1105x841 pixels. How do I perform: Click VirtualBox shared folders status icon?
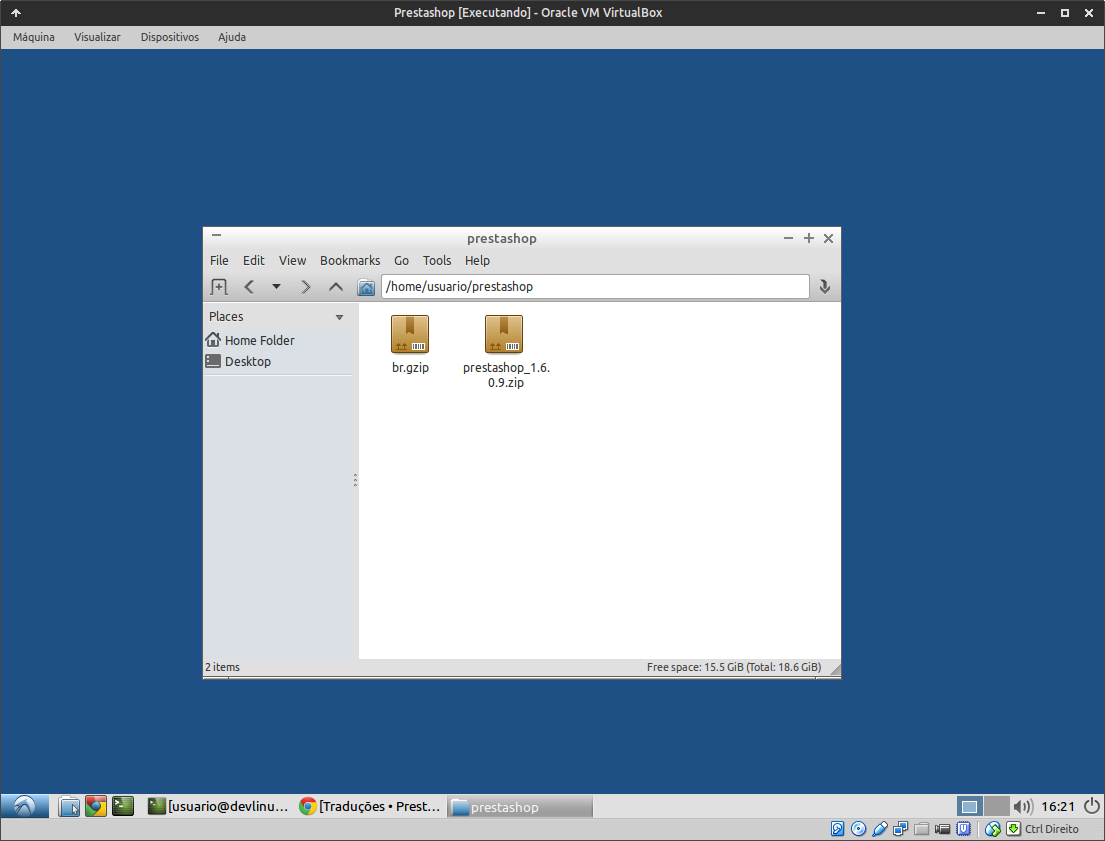(922, 829)
